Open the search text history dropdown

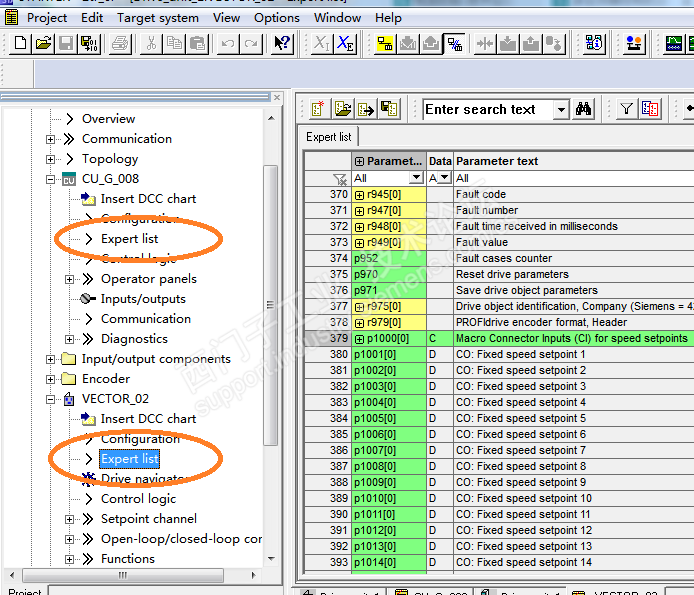pos(561,109)
